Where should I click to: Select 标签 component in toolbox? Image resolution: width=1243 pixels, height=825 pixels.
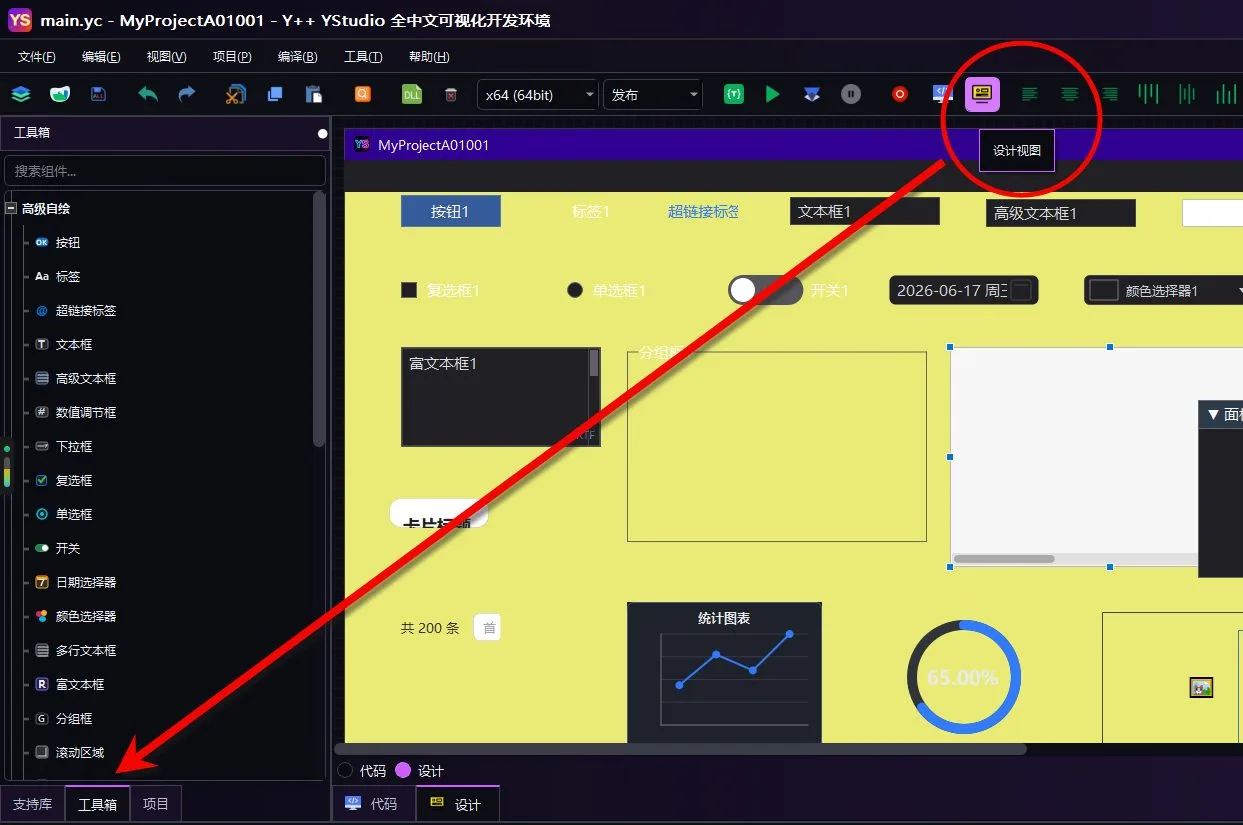click(68, 276)
